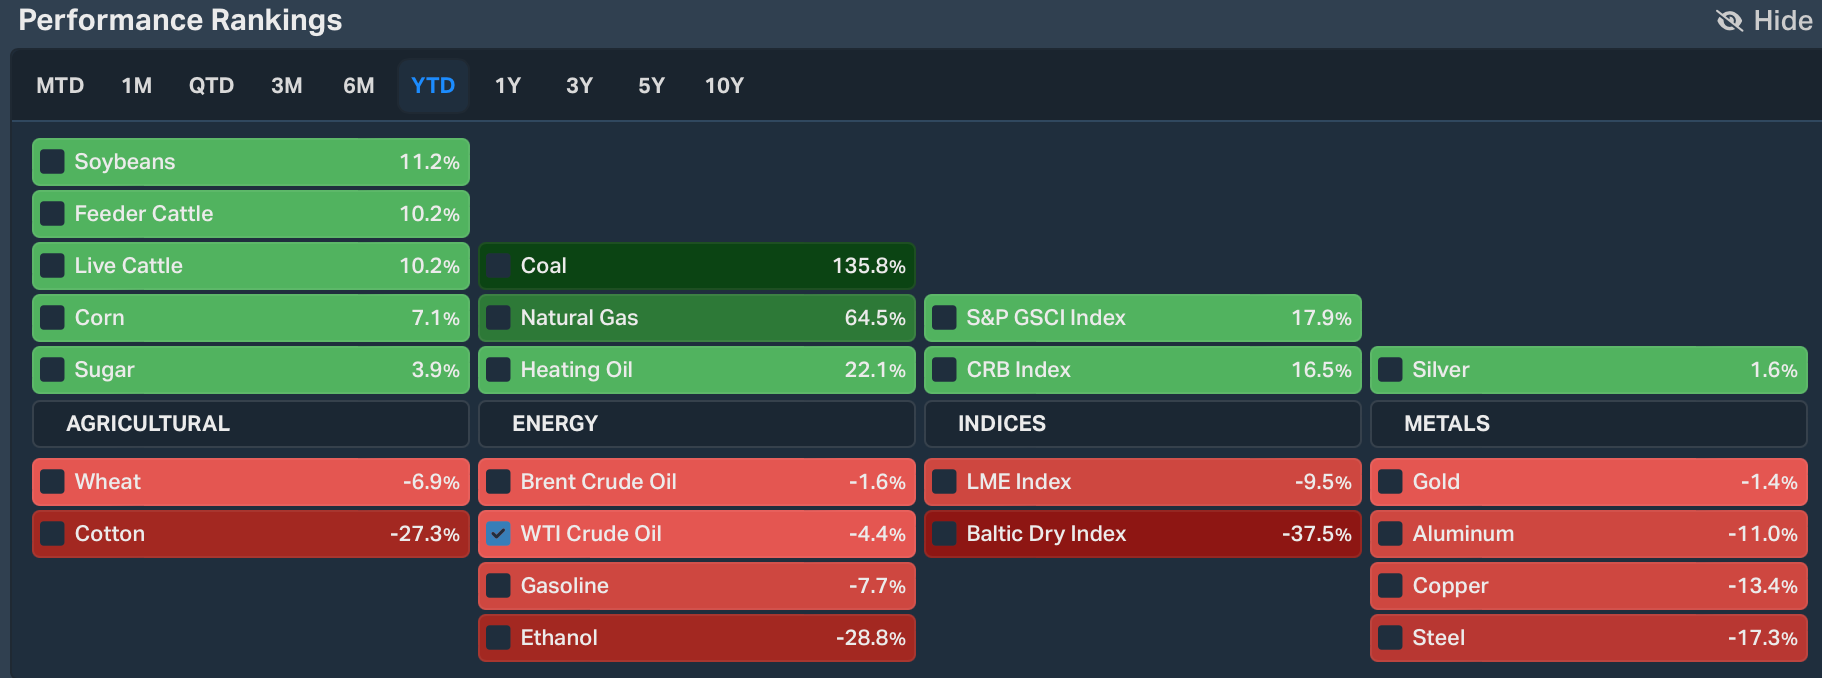
Task: Toggle the Natural Gas checkbox
Action: 498,318
